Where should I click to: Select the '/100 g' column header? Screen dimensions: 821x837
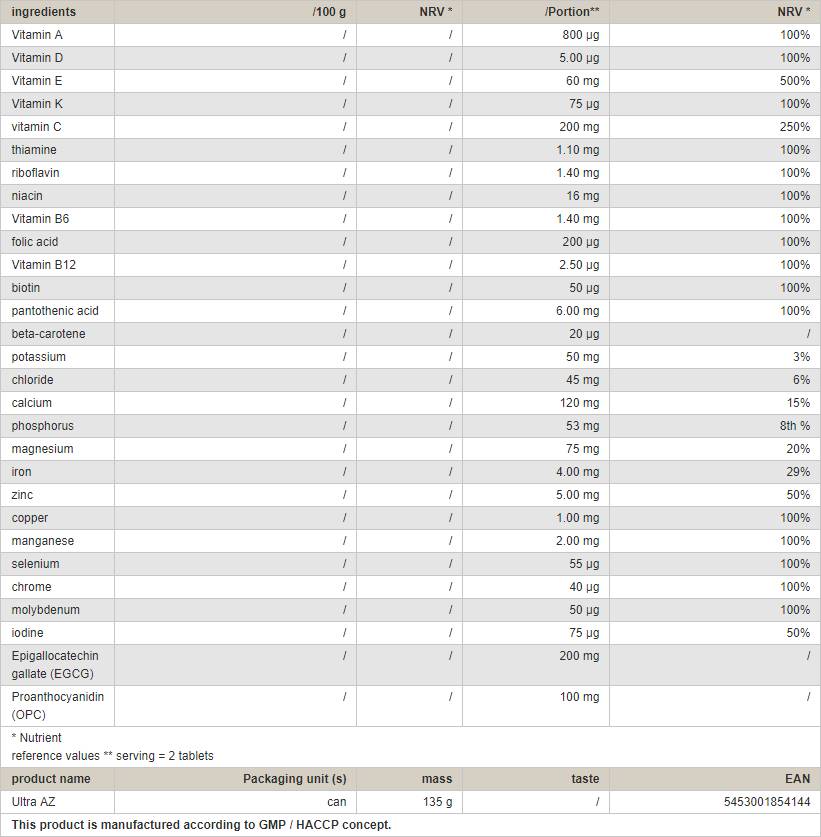329,12
